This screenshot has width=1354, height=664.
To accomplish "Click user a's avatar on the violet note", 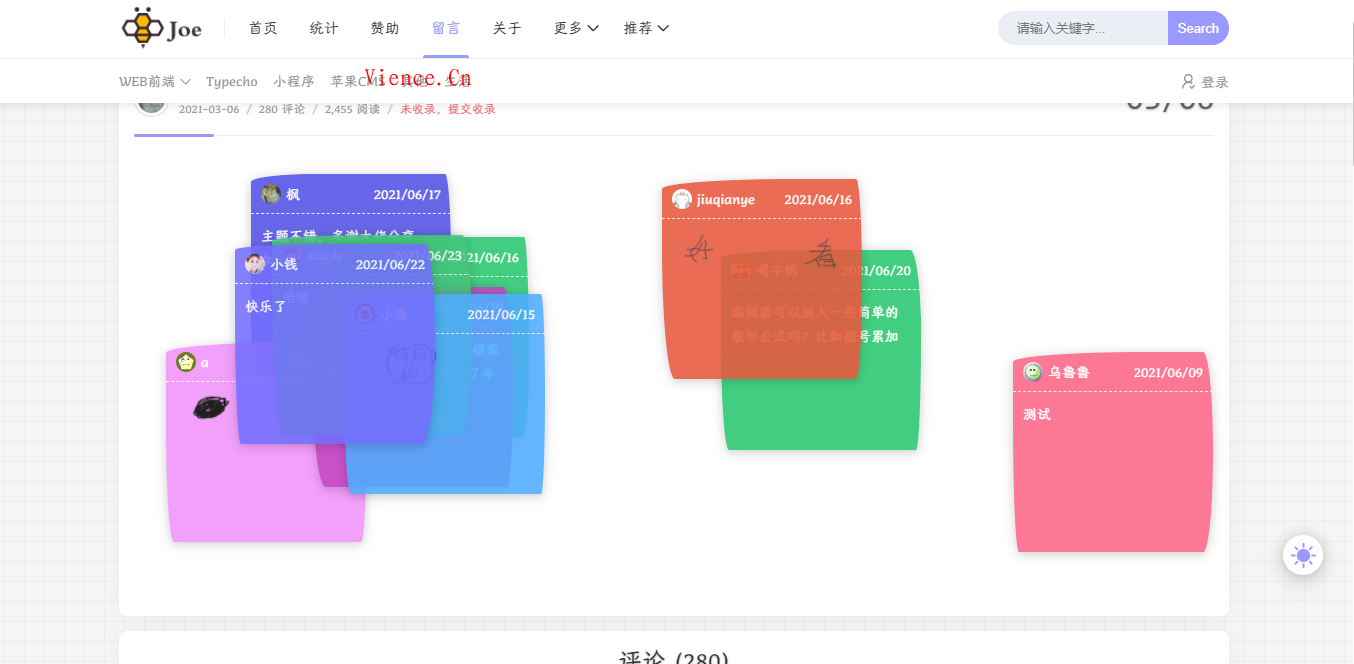I will pos(185,362).
